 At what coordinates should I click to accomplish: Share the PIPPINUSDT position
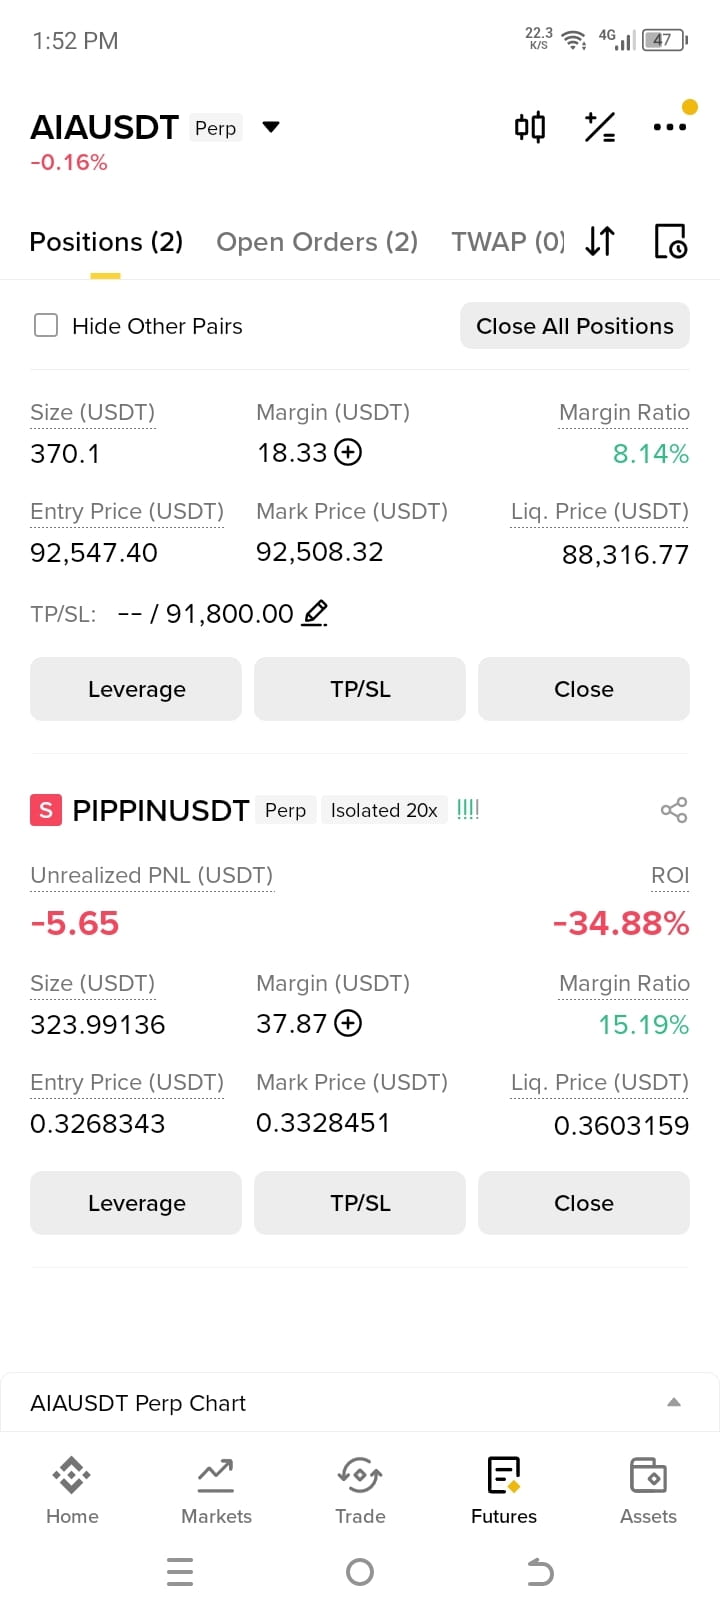(674, 810)
